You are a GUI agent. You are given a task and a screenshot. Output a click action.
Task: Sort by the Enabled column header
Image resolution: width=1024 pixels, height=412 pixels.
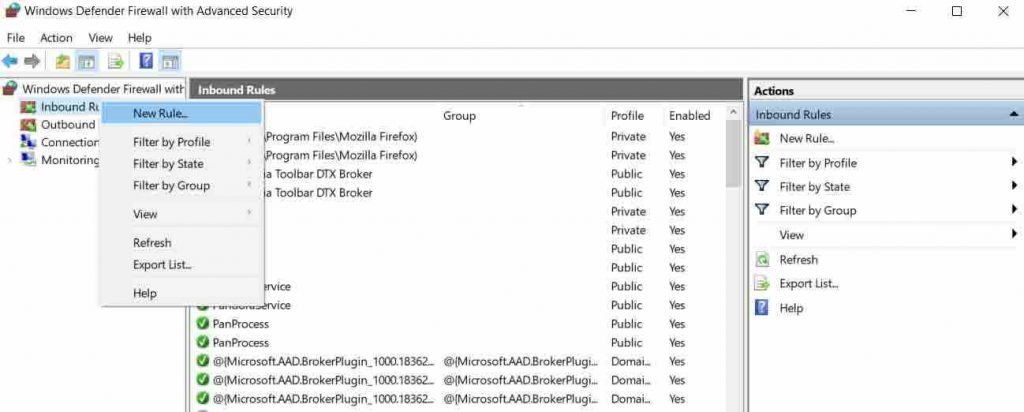point(689,116)
